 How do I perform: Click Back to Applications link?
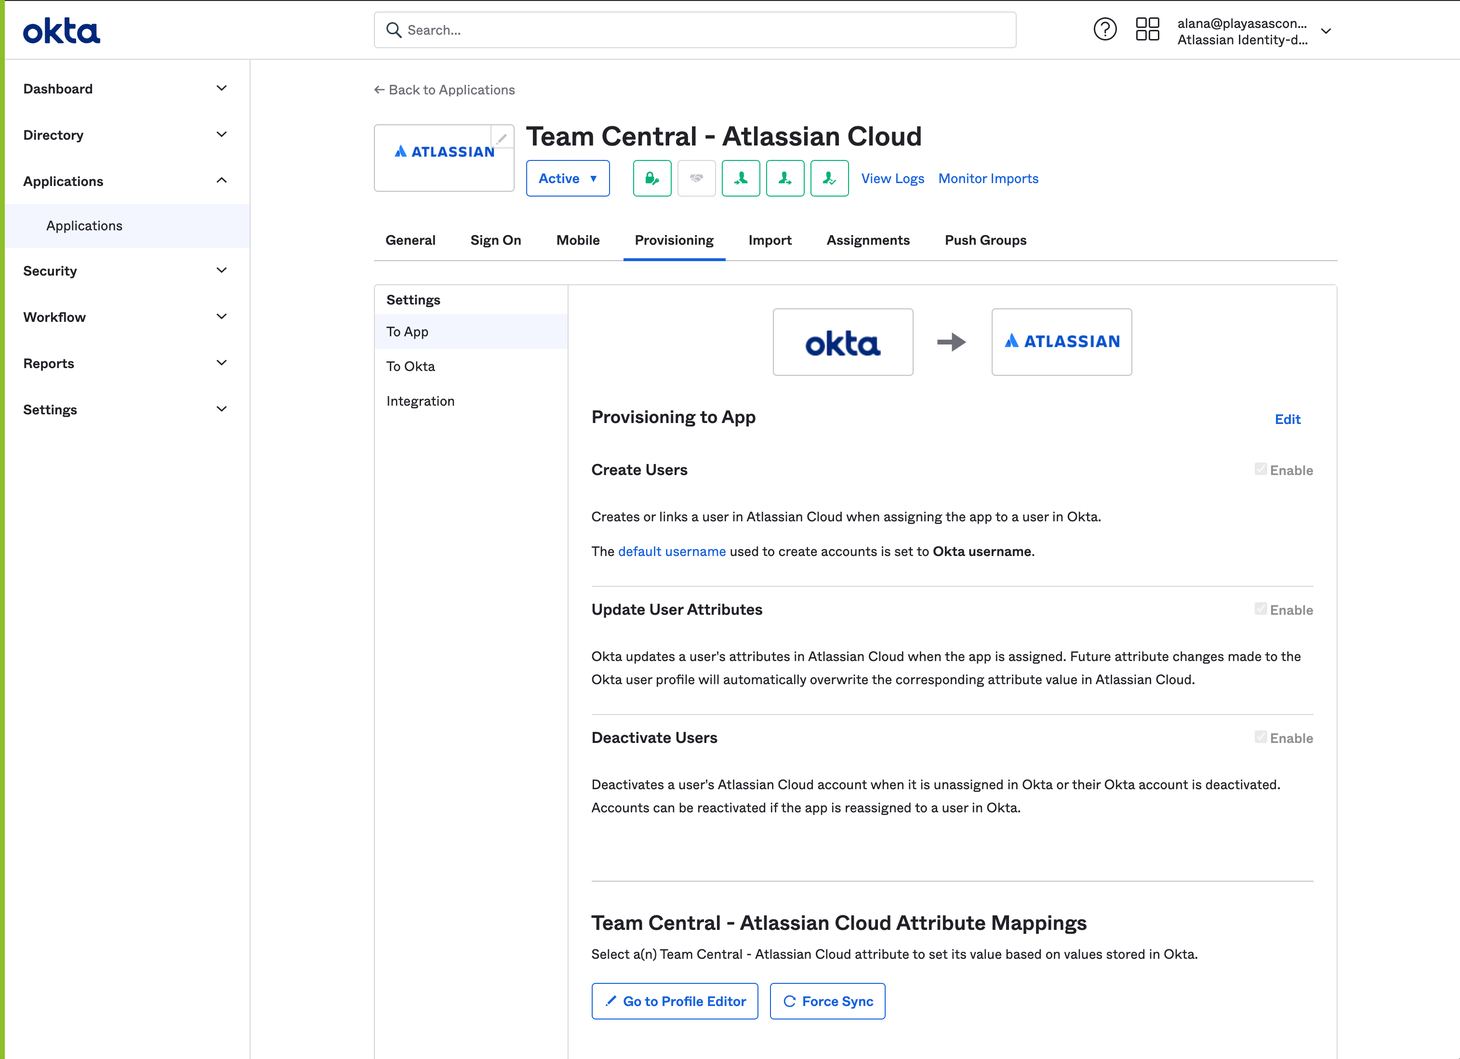pos(444,90)
